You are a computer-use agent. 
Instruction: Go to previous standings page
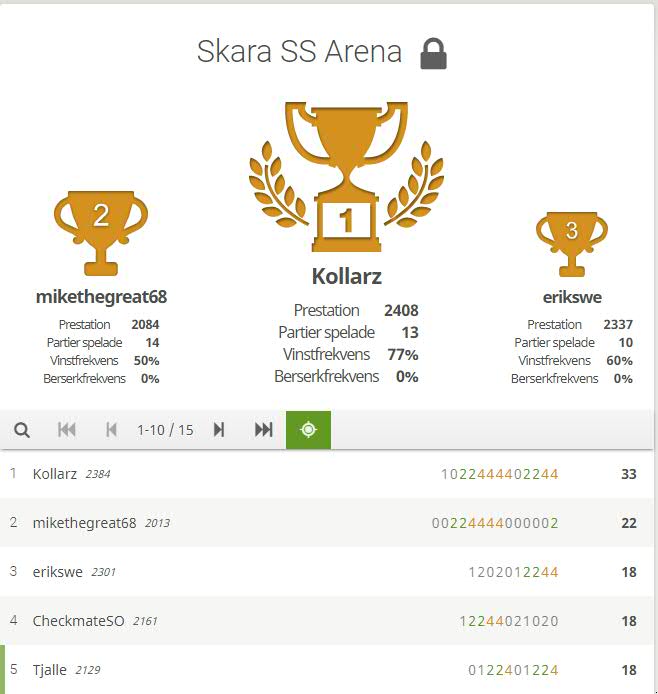point(112,430)
